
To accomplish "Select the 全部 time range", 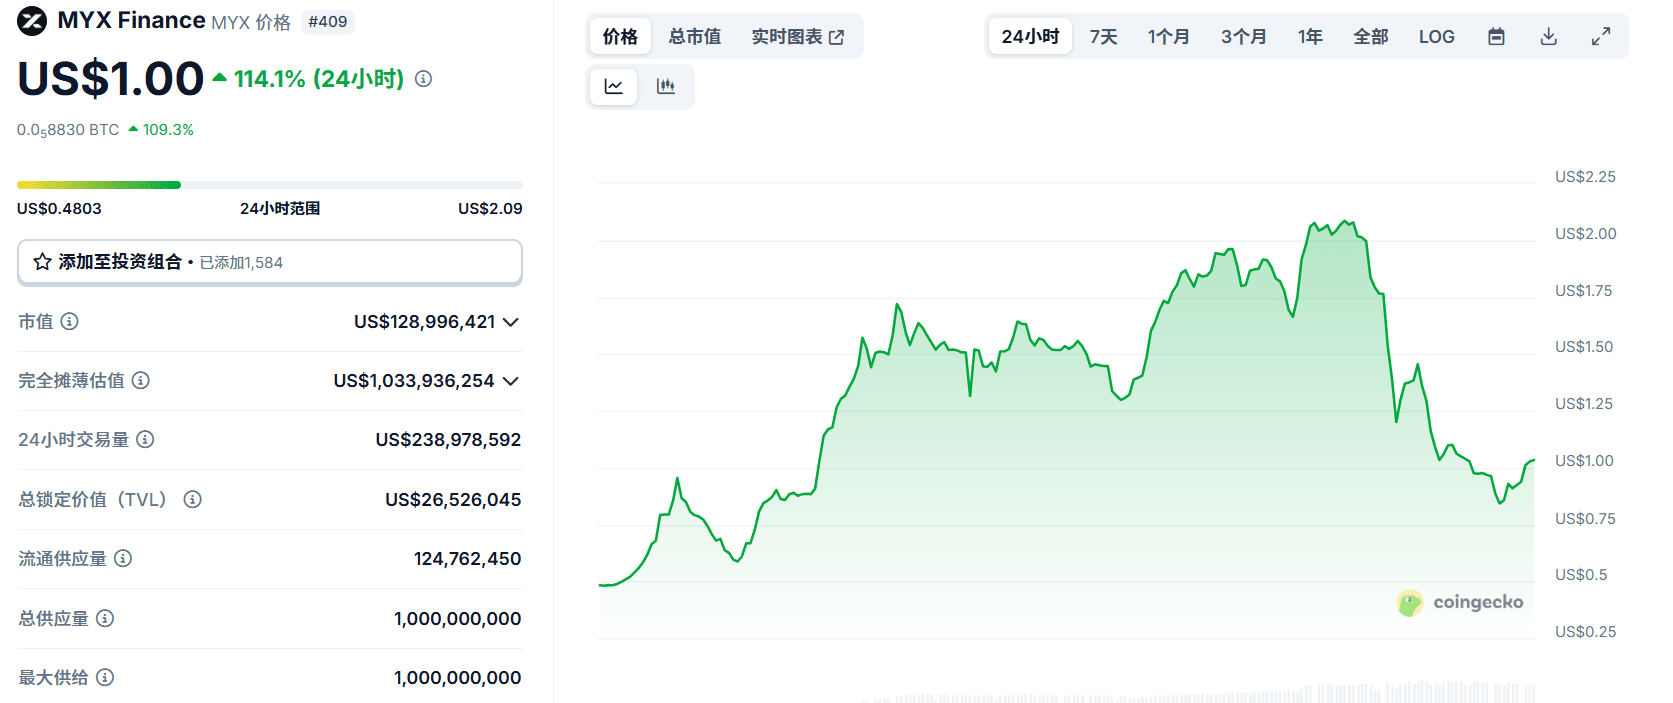I will [1371, 37].
